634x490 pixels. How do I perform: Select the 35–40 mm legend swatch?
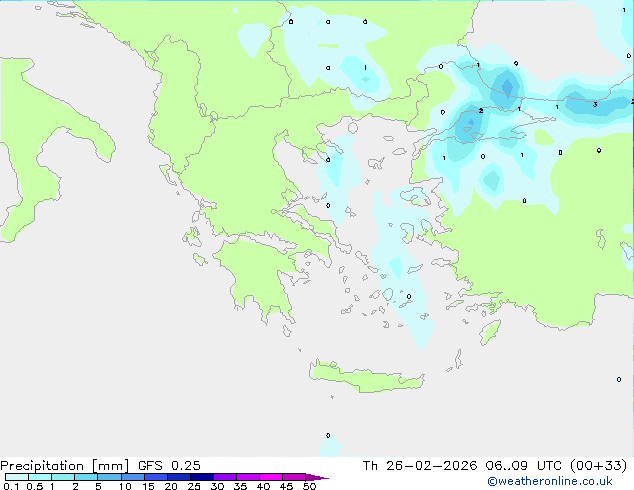click(247, 477)
